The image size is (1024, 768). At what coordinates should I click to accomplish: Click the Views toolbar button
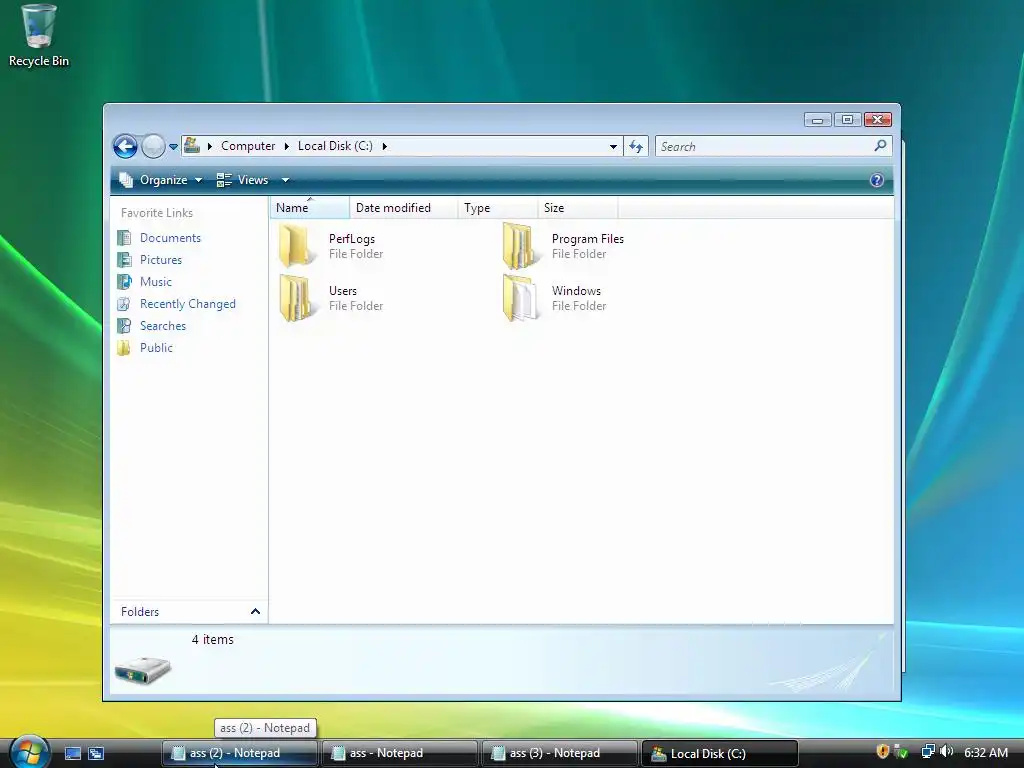[243, 180]
